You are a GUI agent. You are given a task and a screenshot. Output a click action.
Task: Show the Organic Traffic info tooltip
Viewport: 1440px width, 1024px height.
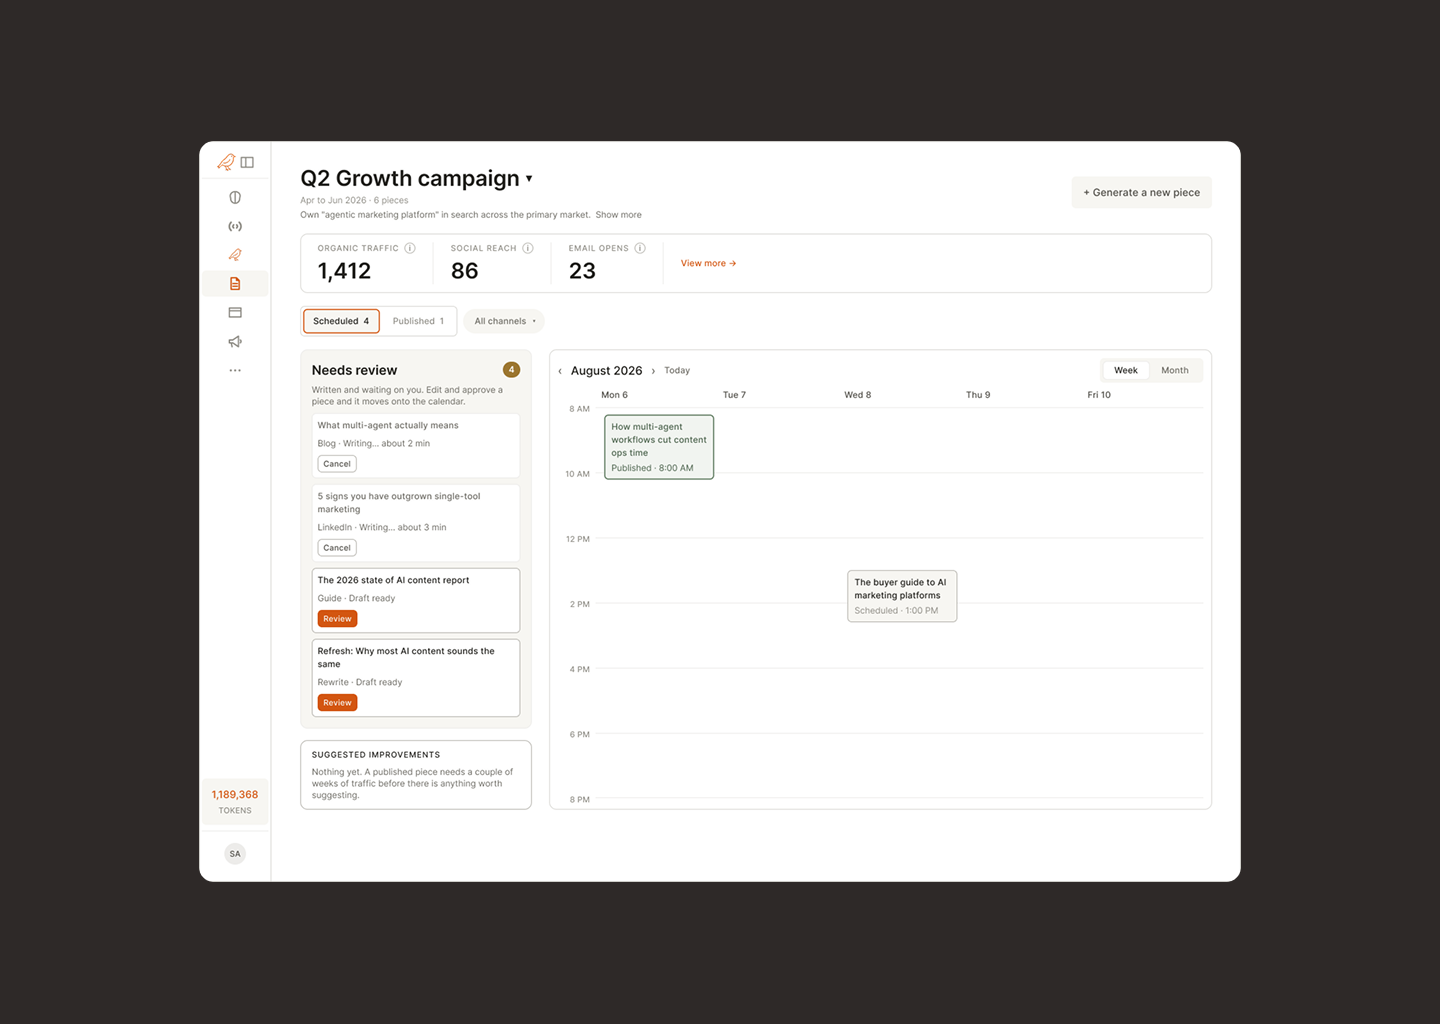pyautogui.click(x=410, y=248)
